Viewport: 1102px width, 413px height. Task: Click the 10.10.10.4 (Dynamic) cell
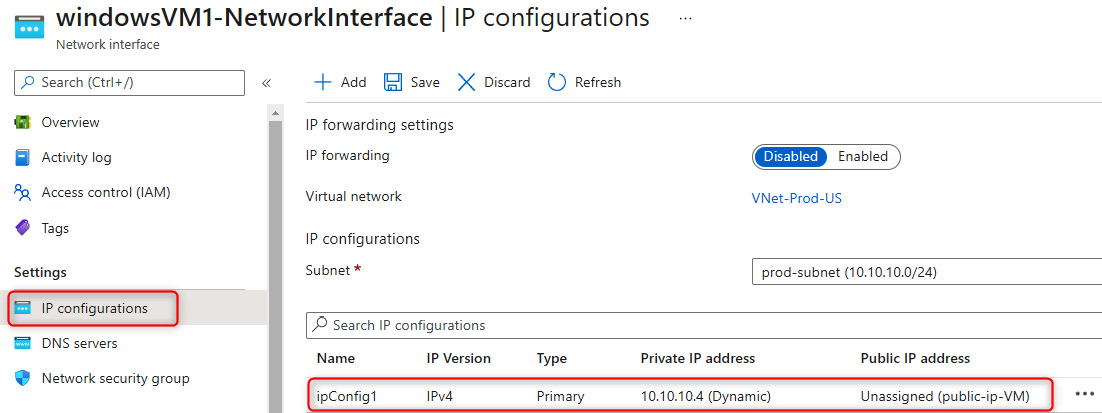pos(706,396)
